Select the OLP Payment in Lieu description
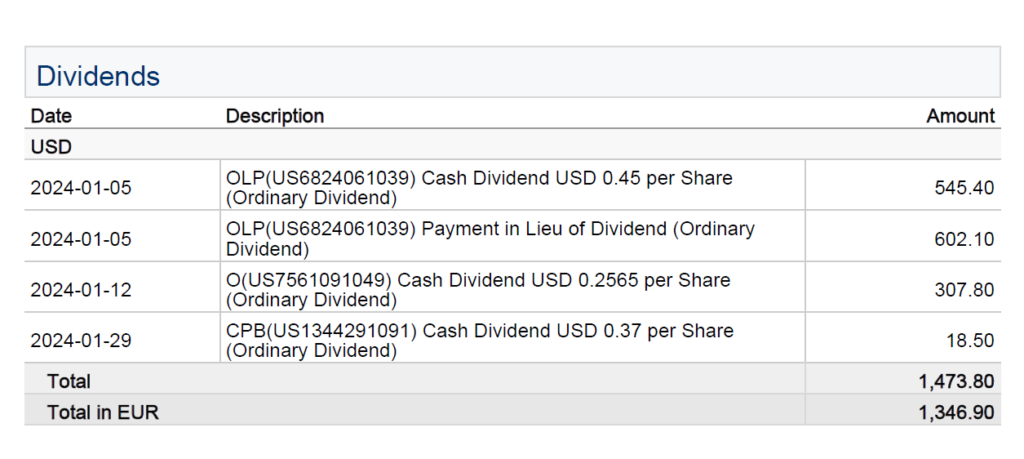The height and width of the screenshot is (459, 1024). 490,238
